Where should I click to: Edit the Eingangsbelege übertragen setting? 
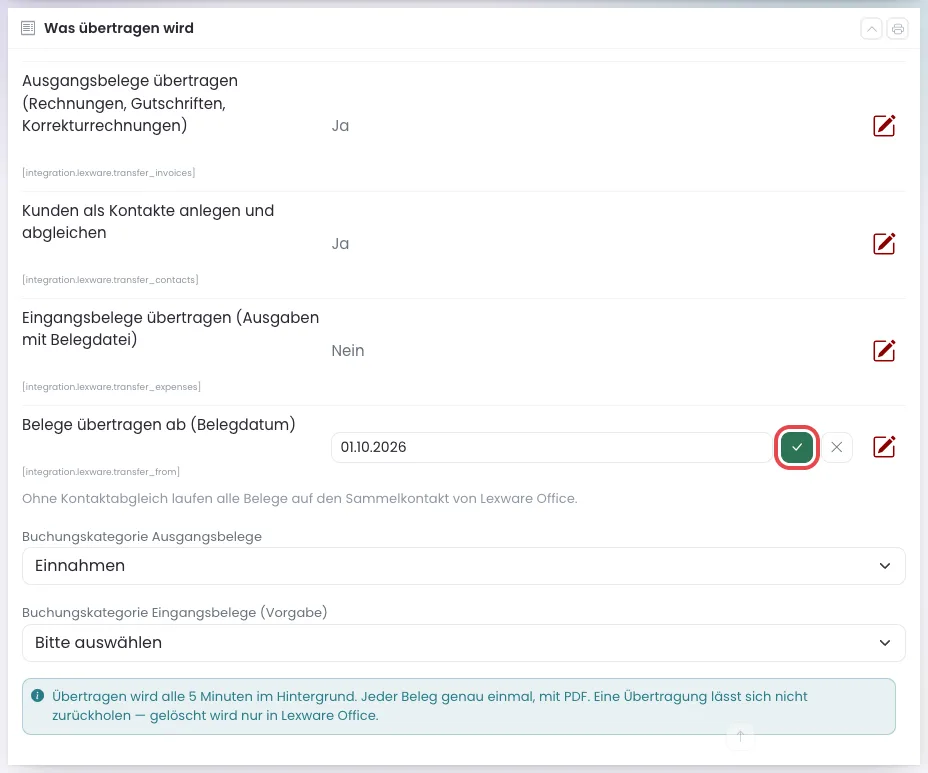(x=884, y=350)
